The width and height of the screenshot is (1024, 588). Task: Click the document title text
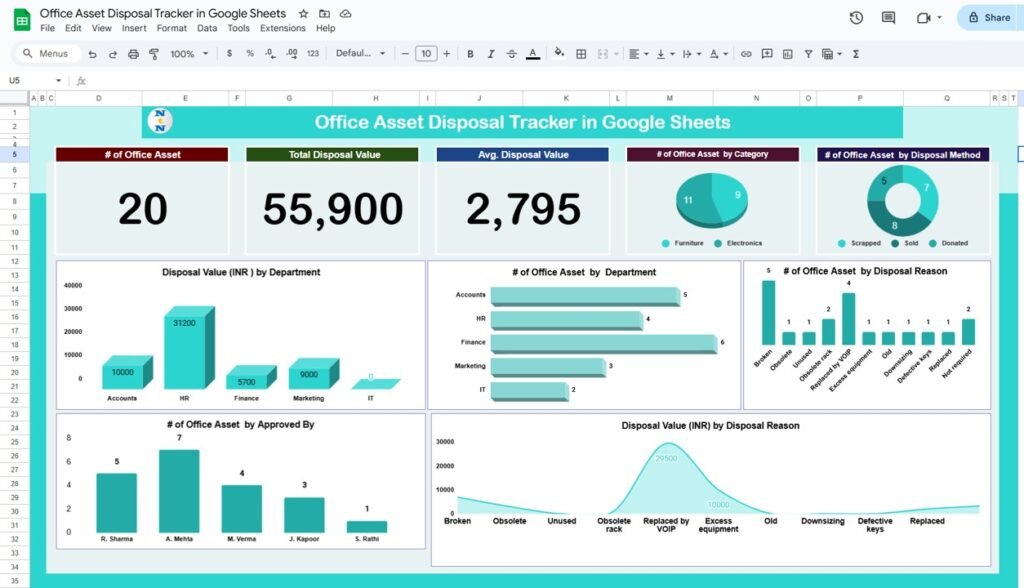[163, 13]
